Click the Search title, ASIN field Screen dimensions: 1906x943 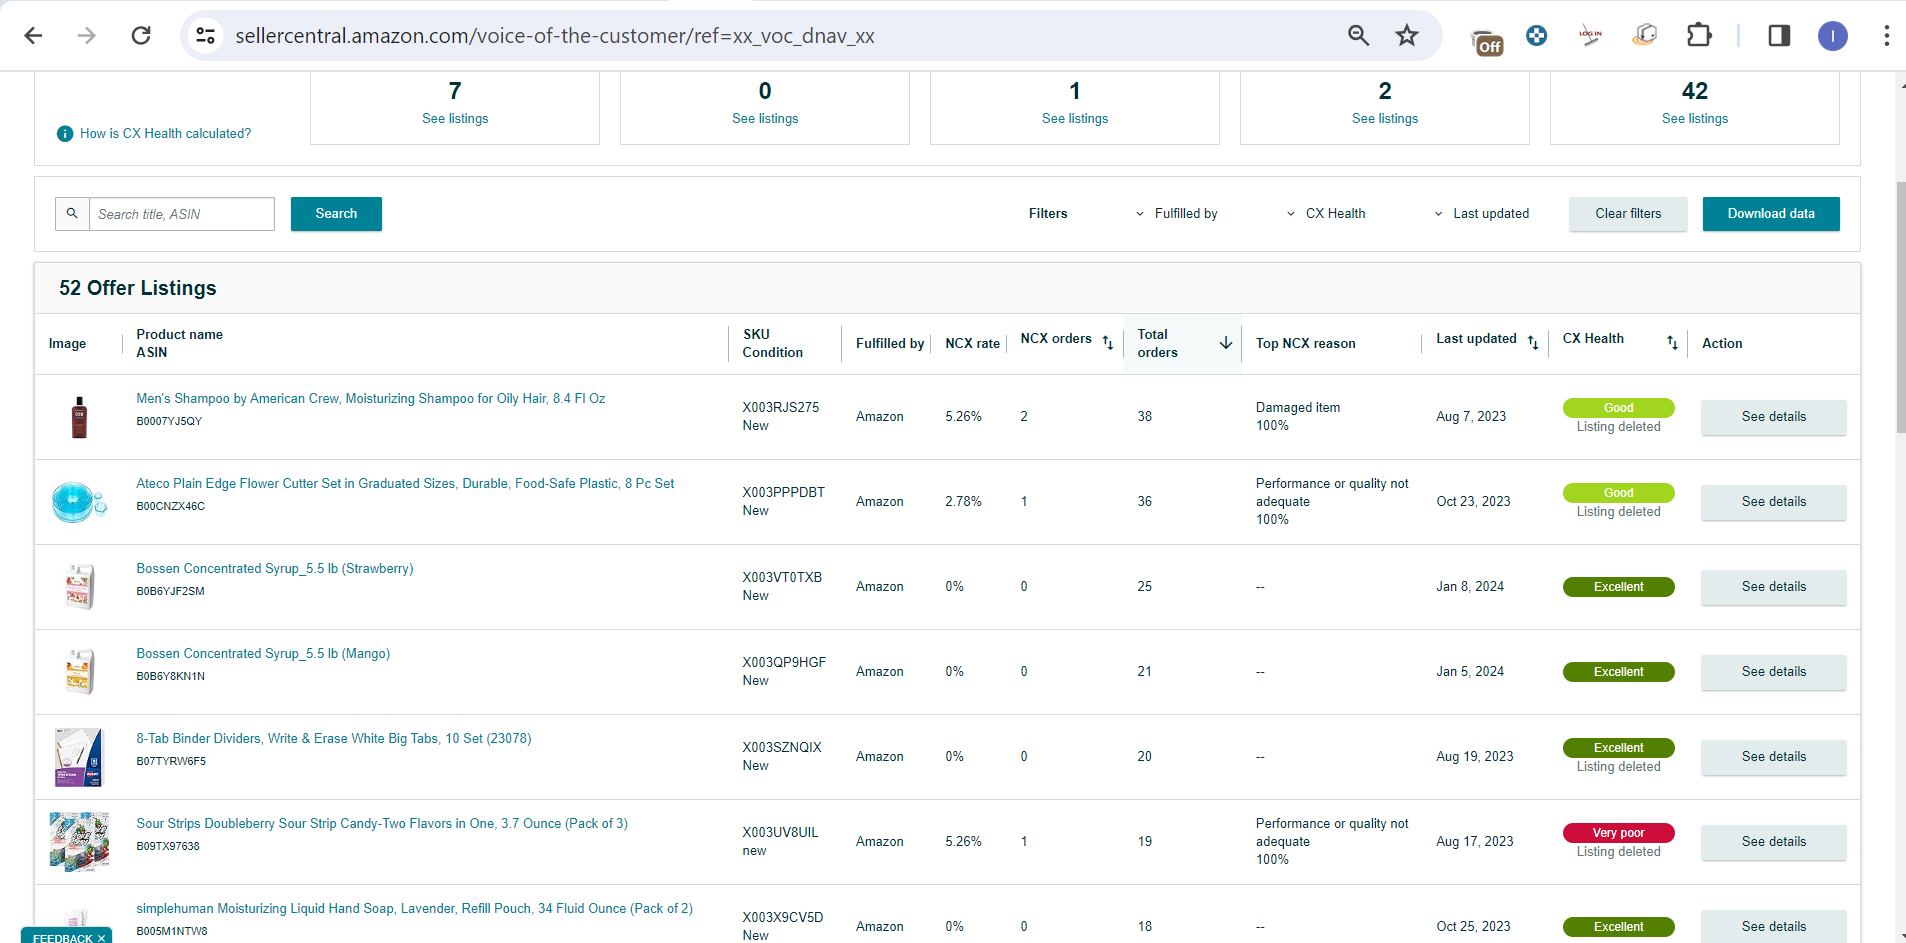[x=182, y=214]
